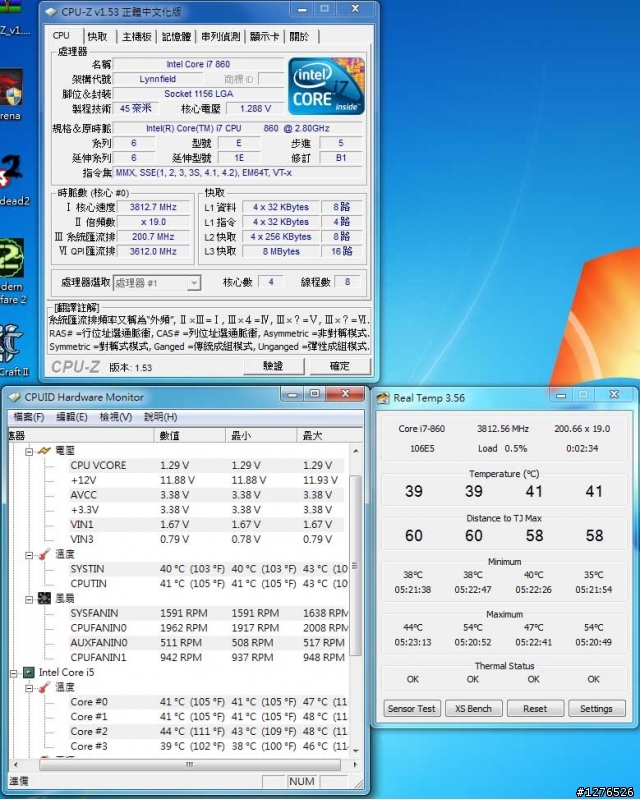
Task: Switch to the 記憶體 tab in CPU-Z
Action: click(x=176, y=36)
